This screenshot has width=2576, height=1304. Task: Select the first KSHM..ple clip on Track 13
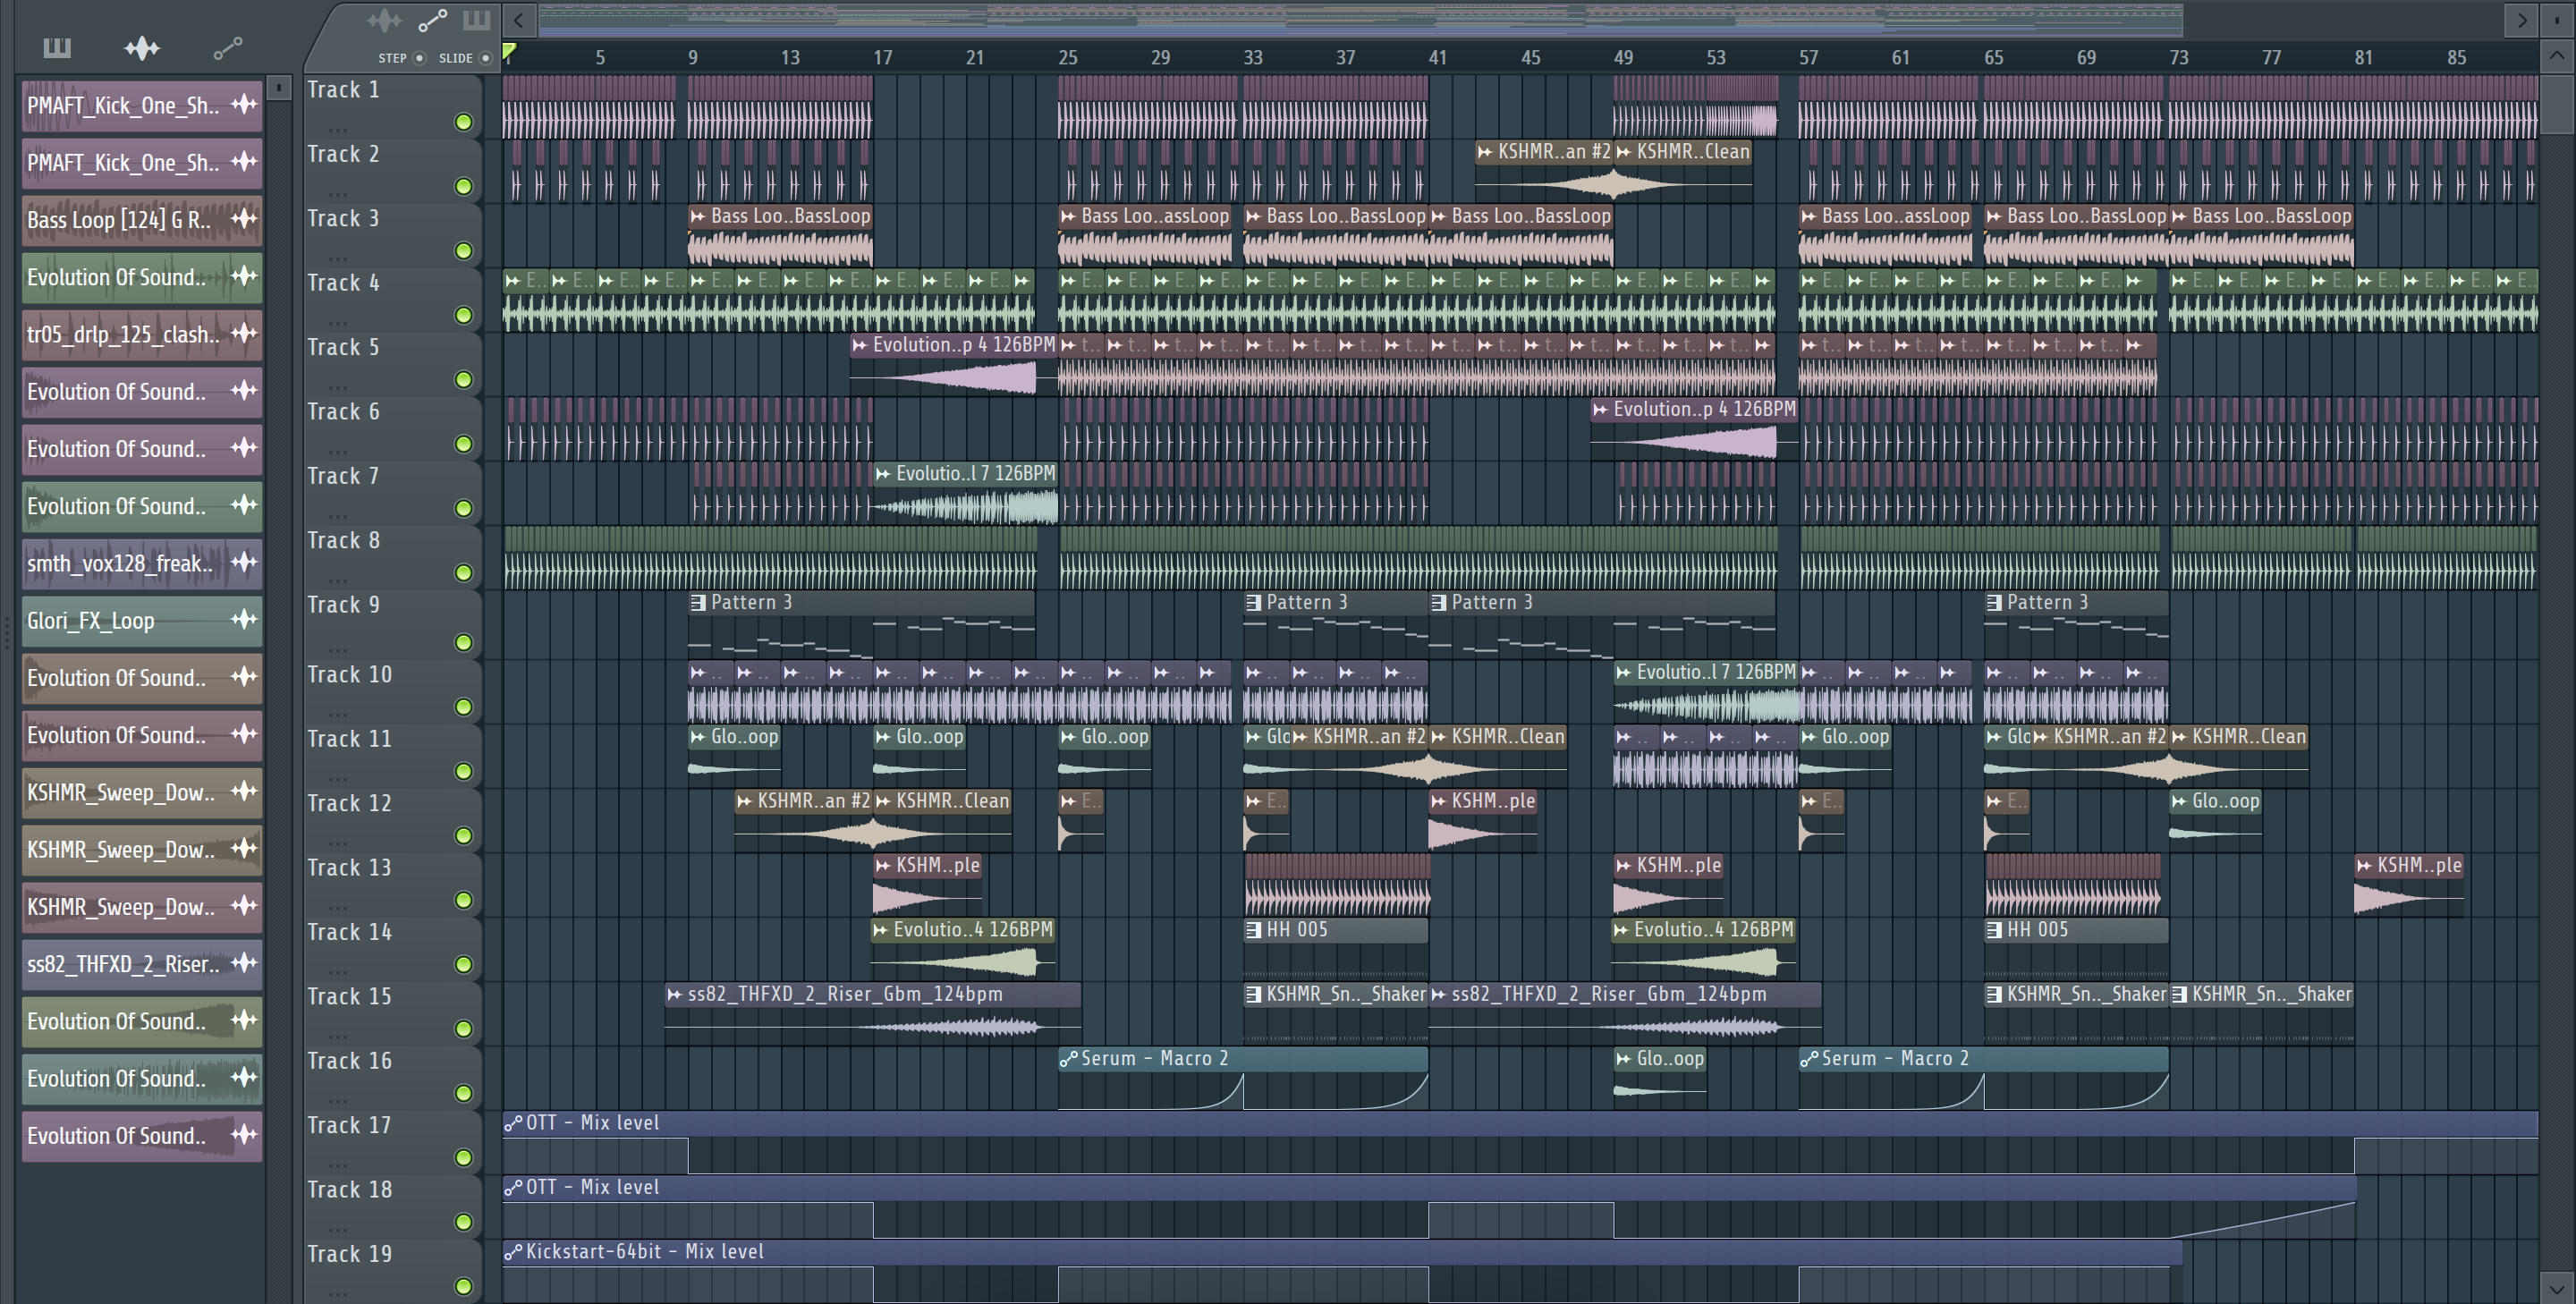point(927,885)
